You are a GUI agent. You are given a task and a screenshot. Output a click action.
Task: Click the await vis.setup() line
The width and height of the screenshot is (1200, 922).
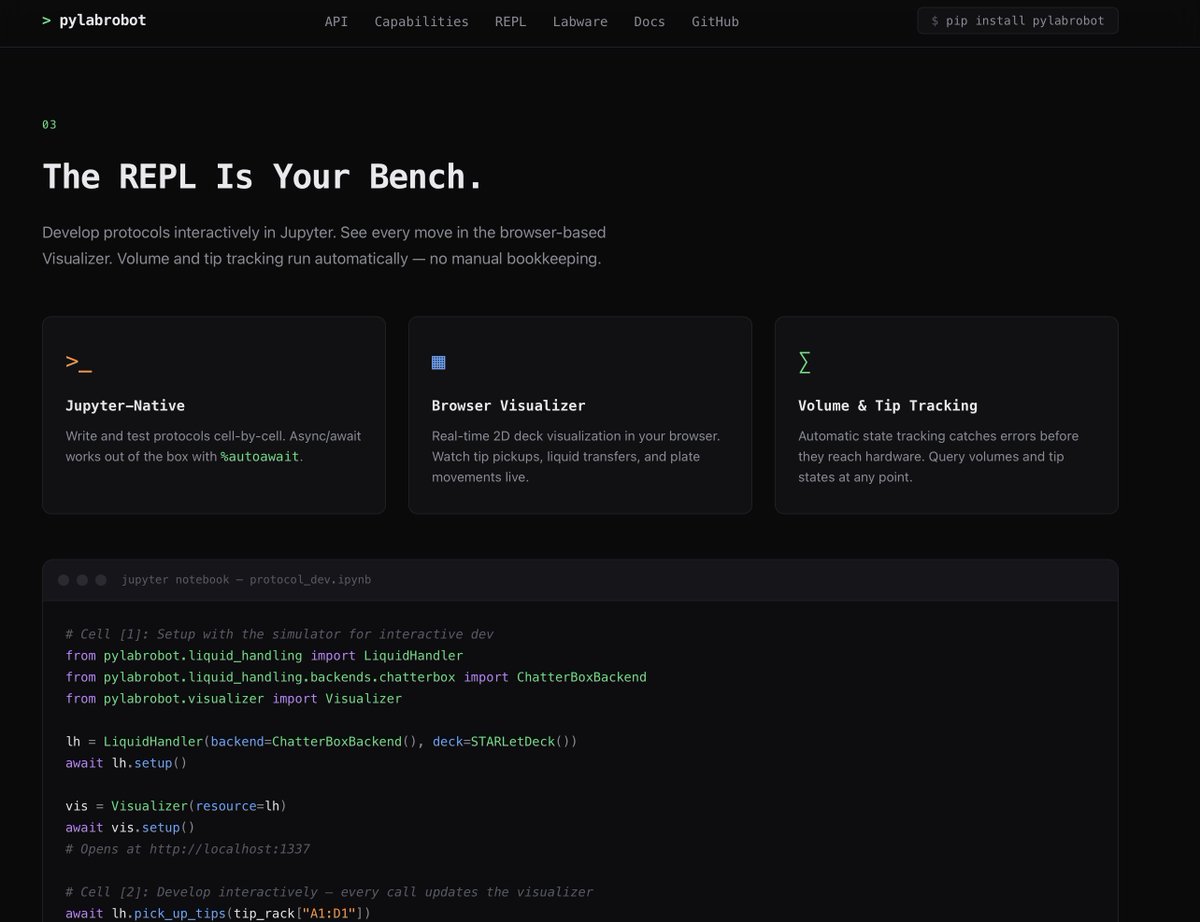pyautogui.click(x=130, y=828)
